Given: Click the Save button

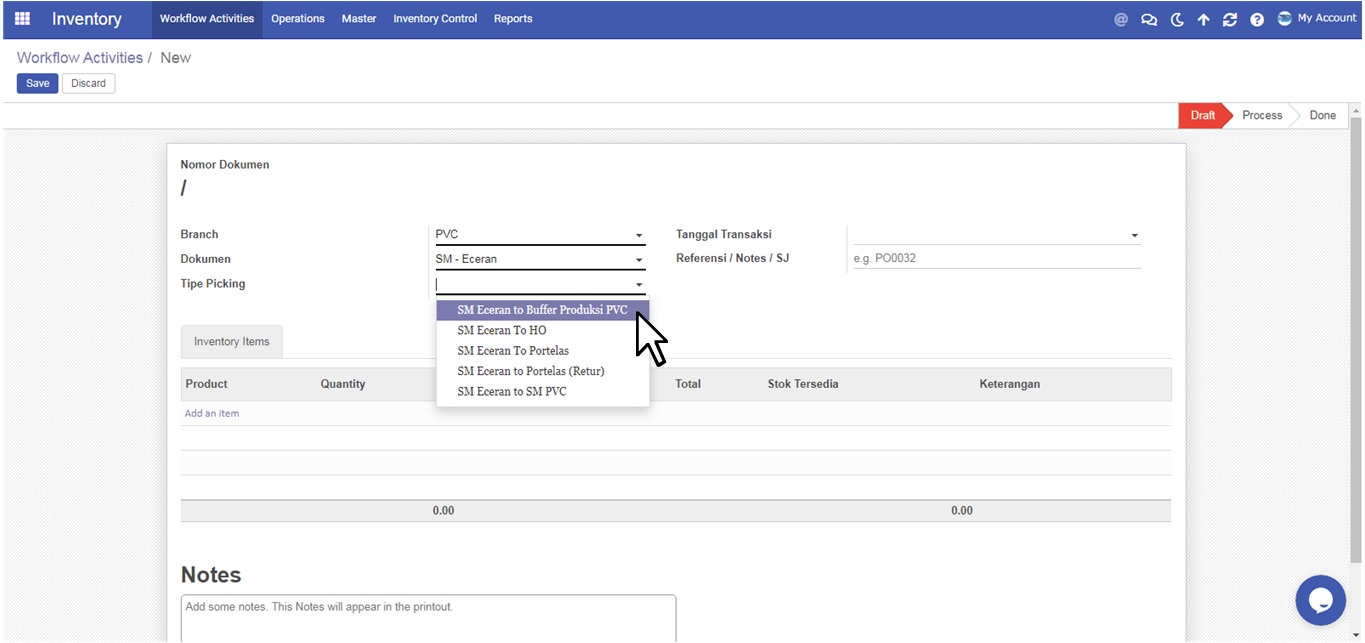Looking at the screenshot, I should click(x=38, y=83).
